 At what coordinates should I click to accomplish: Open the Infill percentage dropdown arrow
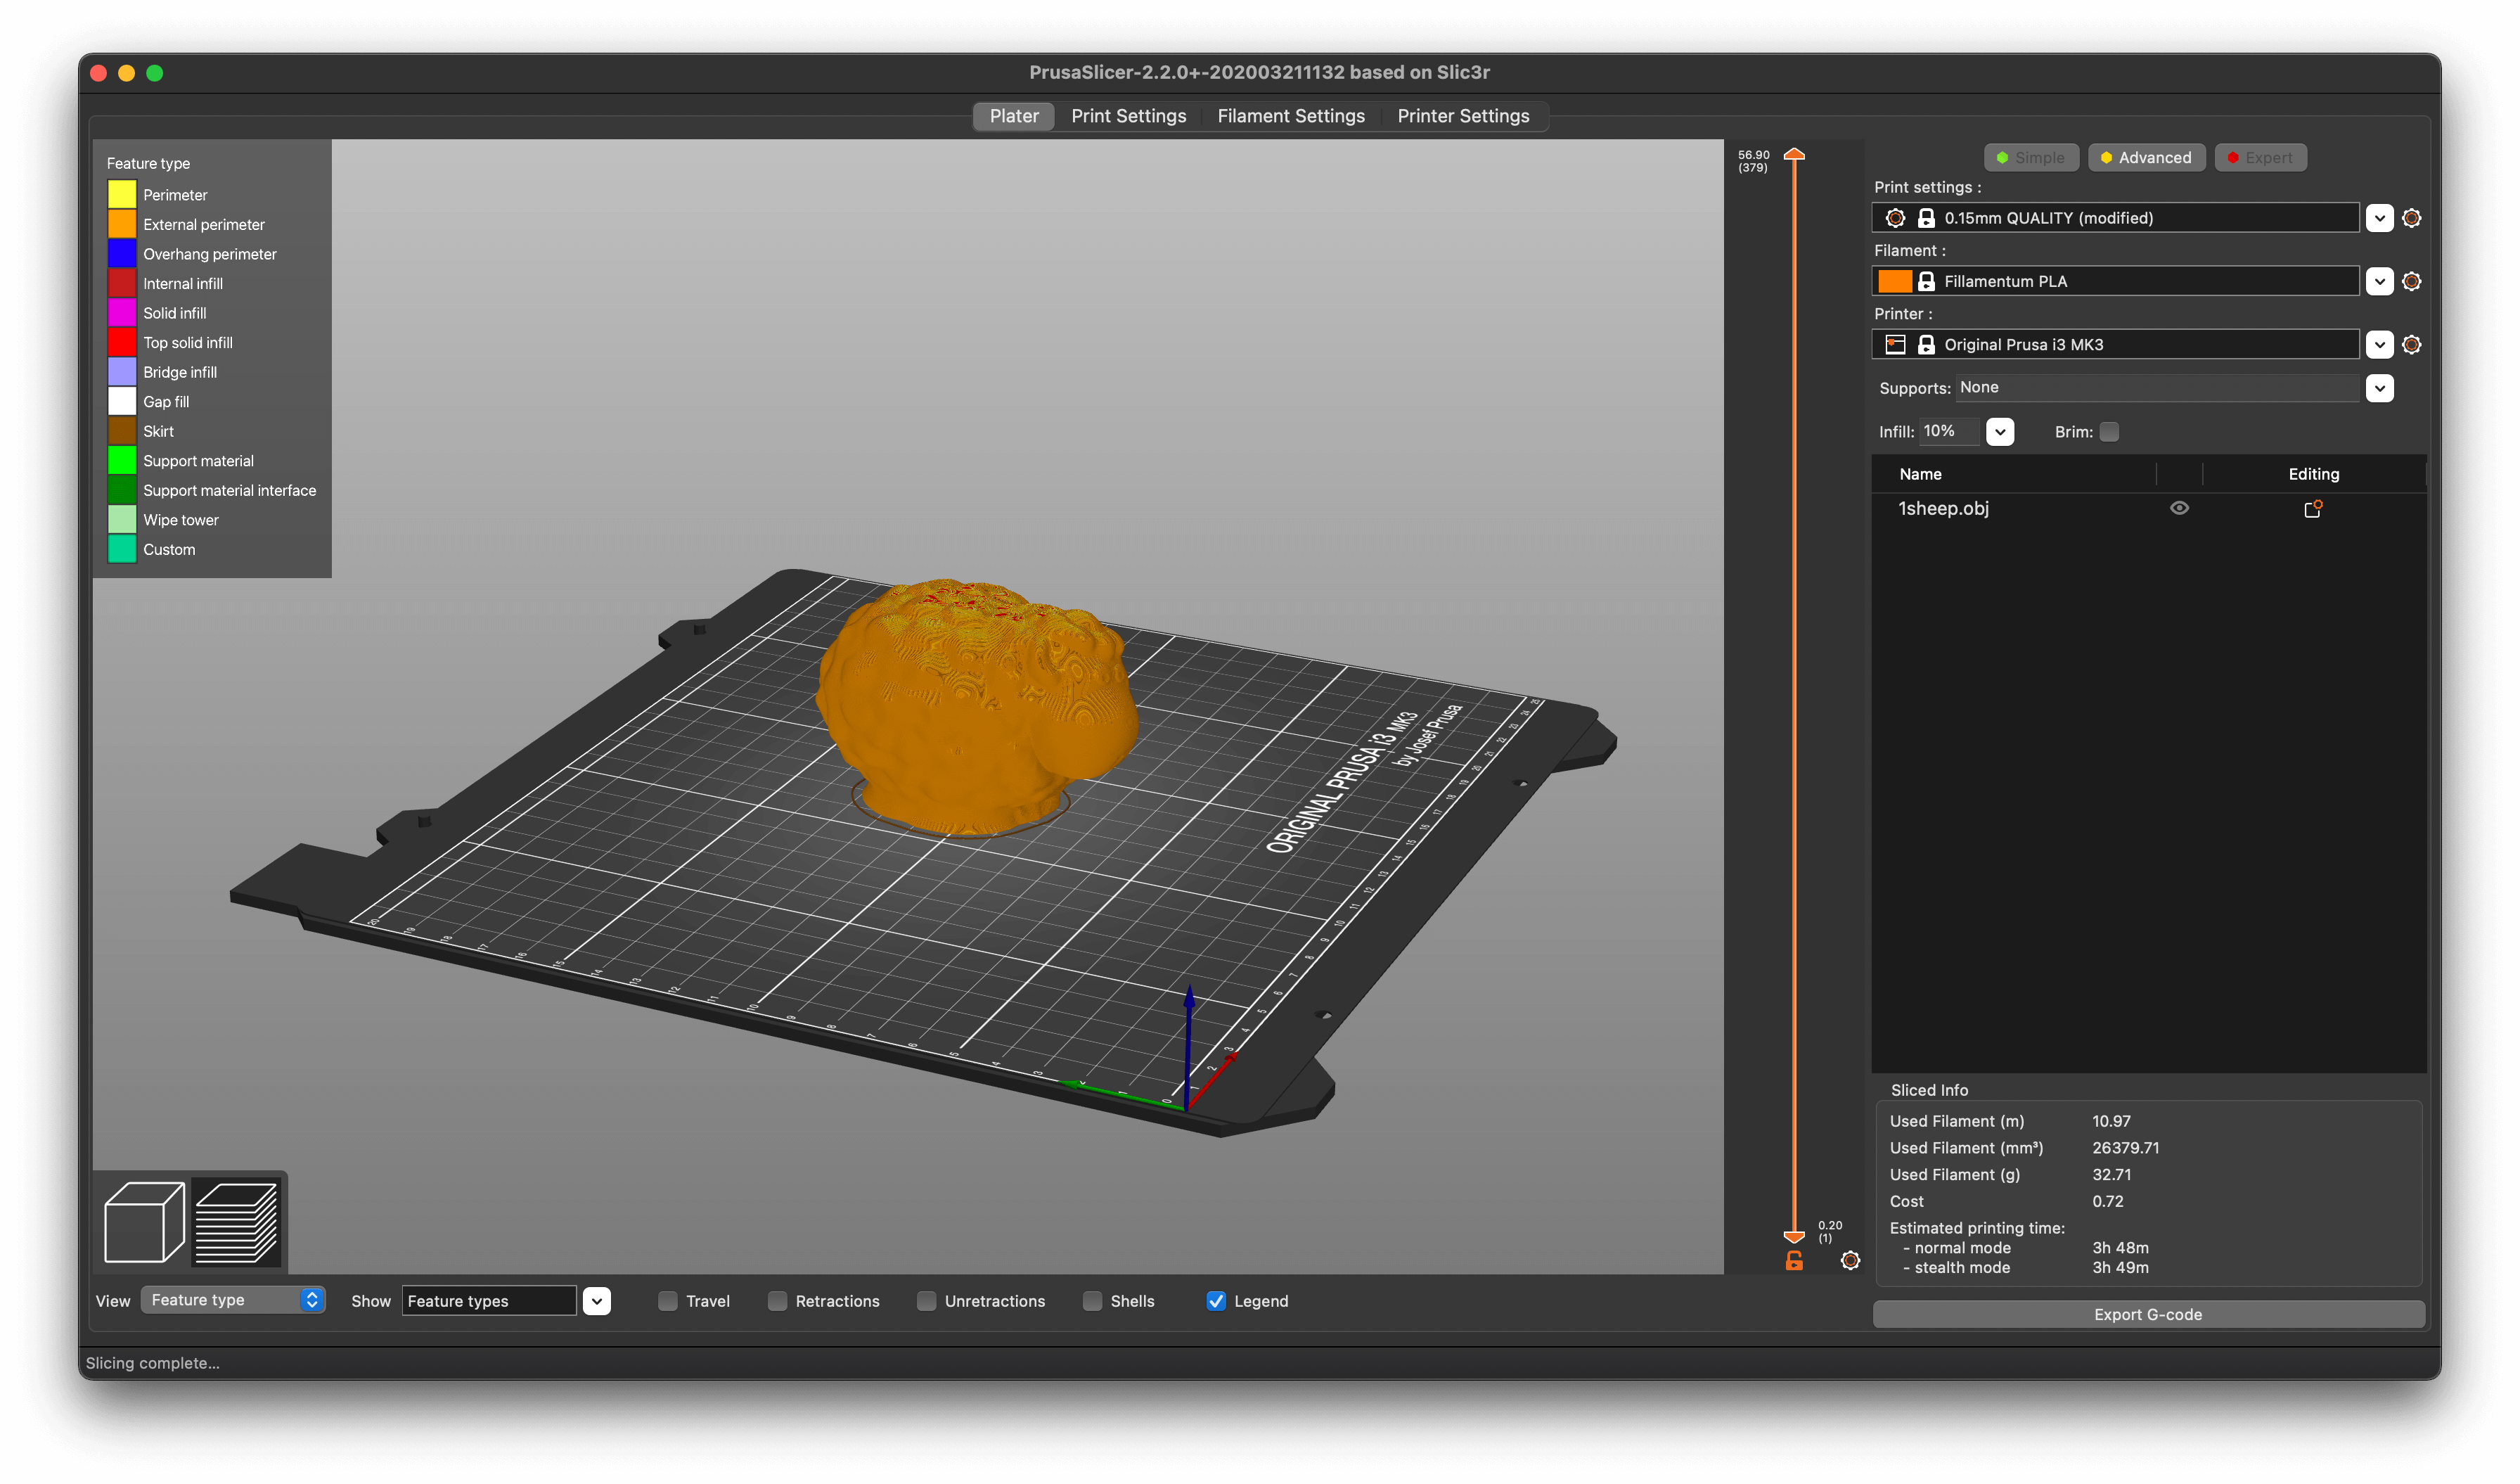(1999, 432)
